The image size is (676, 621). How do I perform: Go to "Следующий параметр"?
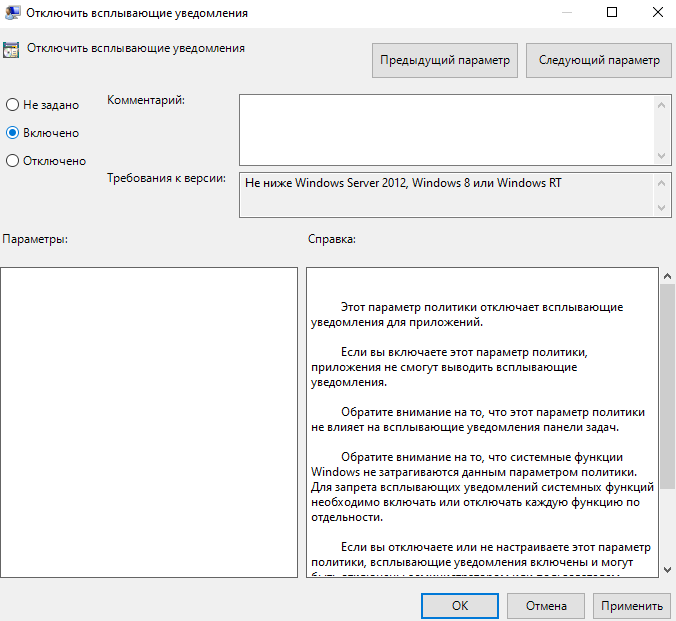(599, 60)
